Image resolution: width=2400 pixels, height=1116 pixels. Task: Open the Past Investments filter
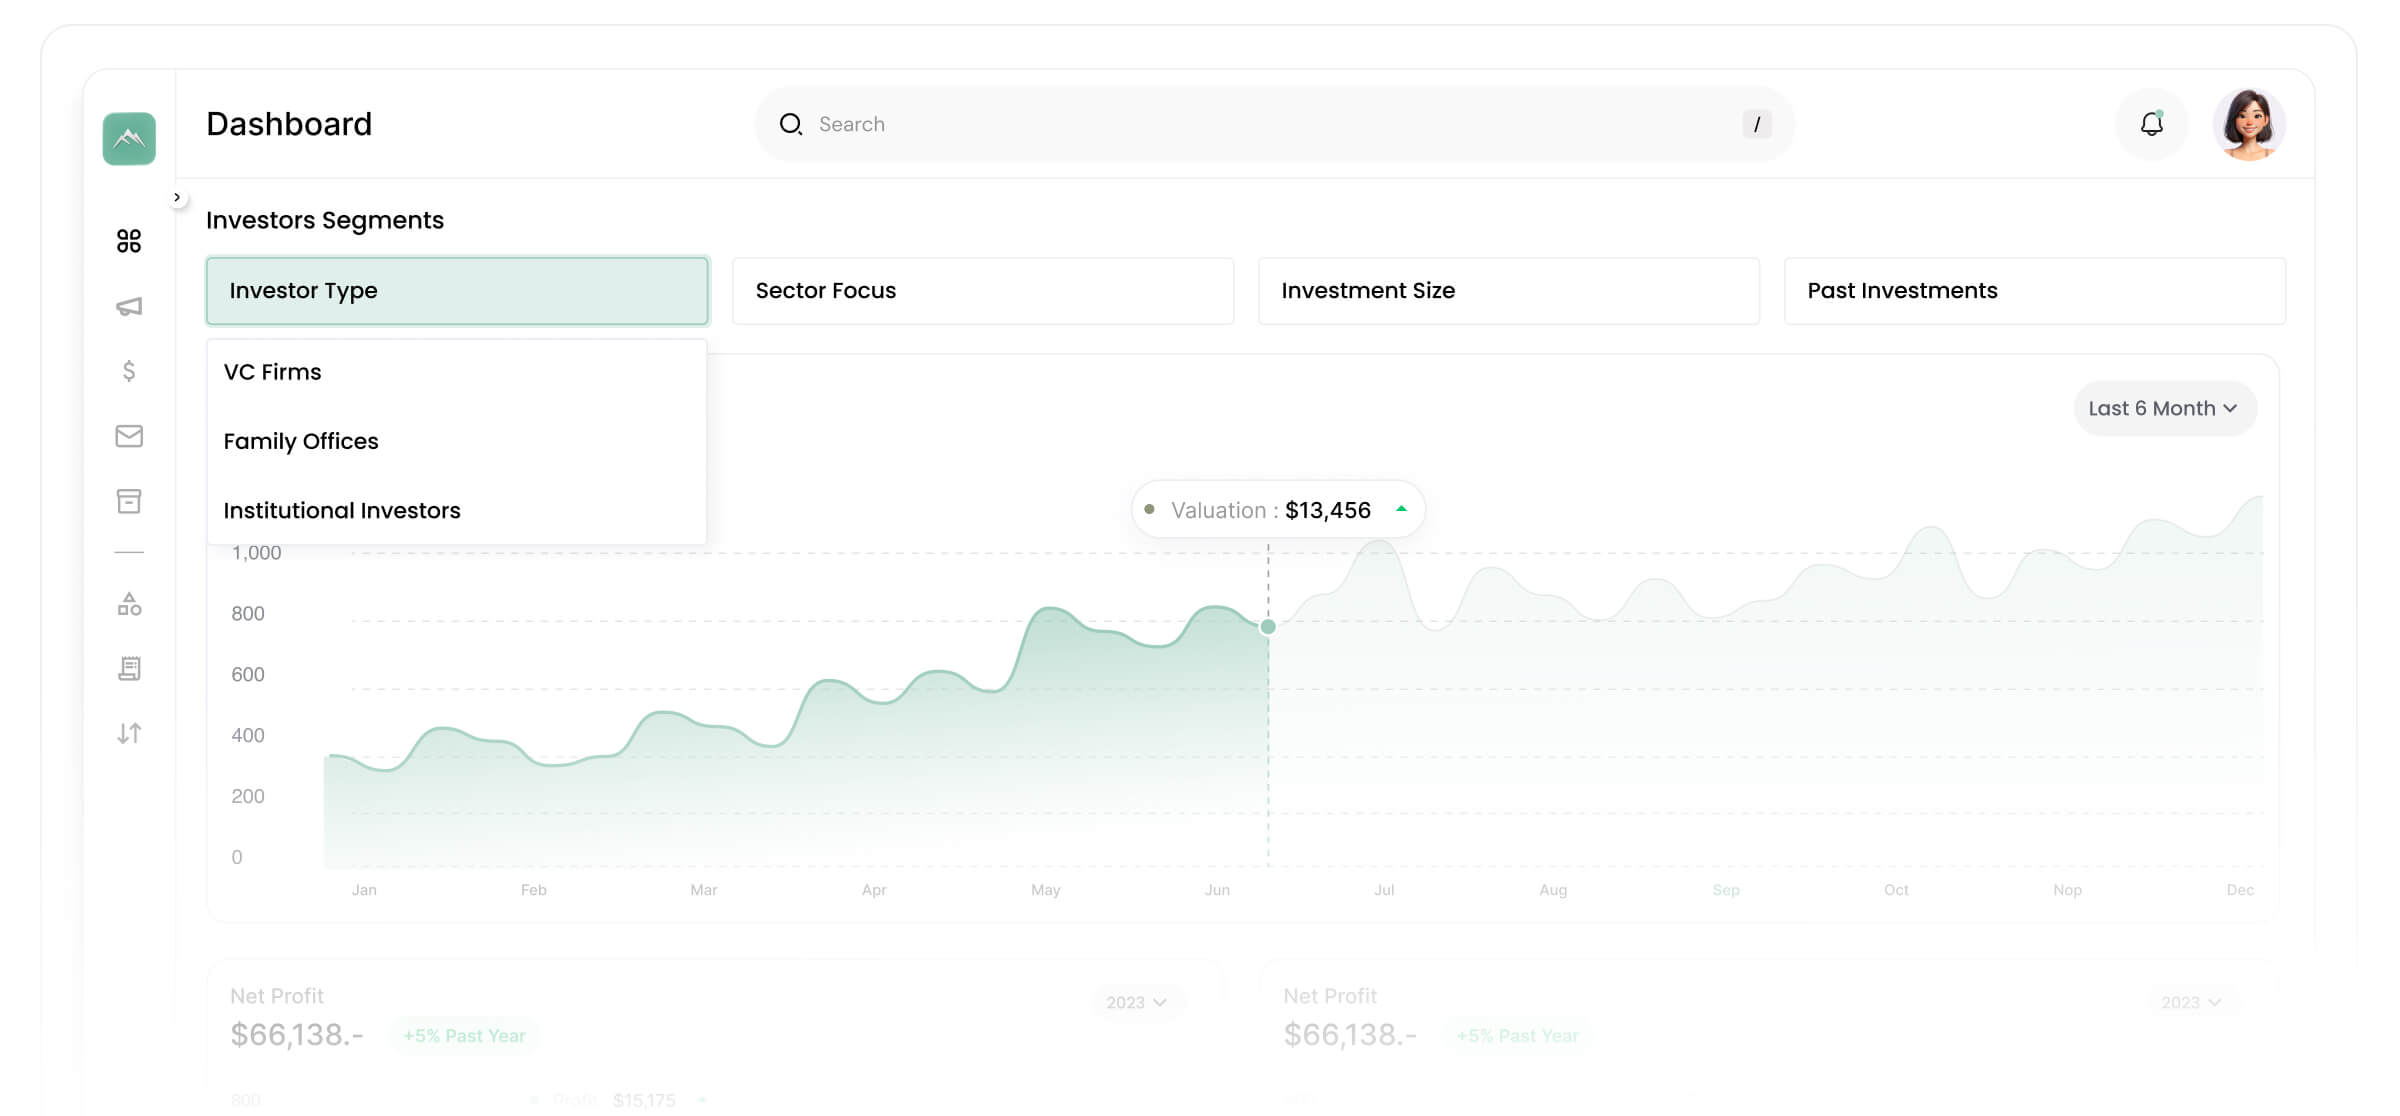point(2034,291)
